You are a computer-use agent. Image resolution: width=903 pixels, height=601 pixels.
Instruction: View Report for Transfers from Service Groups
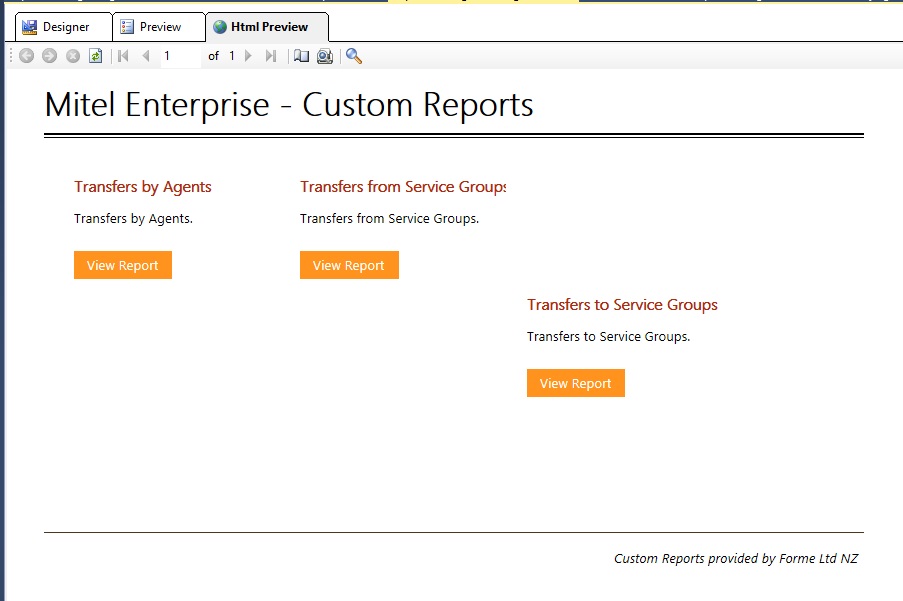[x=349, y=265]
